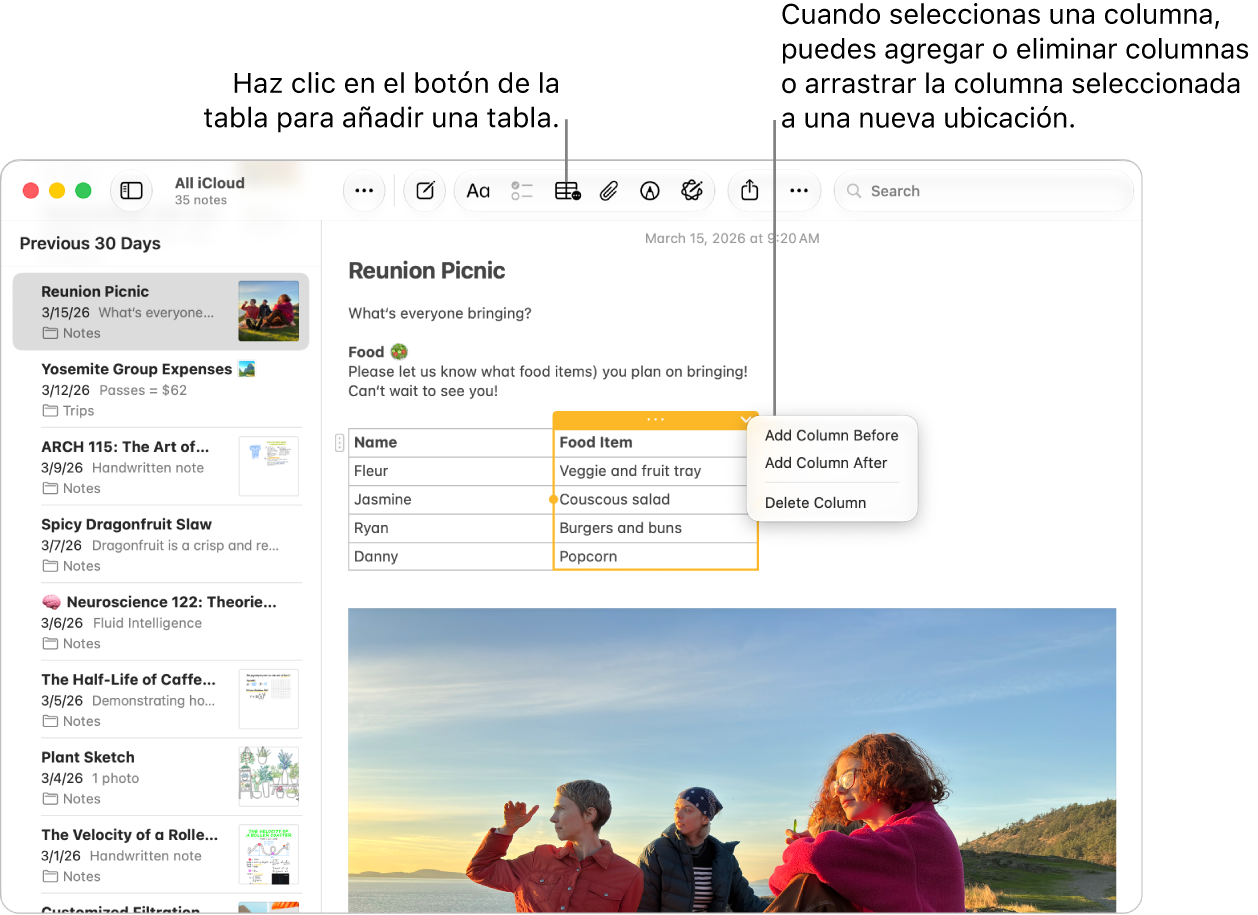
Task: Click the "Veggie and fruit tray" cell
Action: 655,471
